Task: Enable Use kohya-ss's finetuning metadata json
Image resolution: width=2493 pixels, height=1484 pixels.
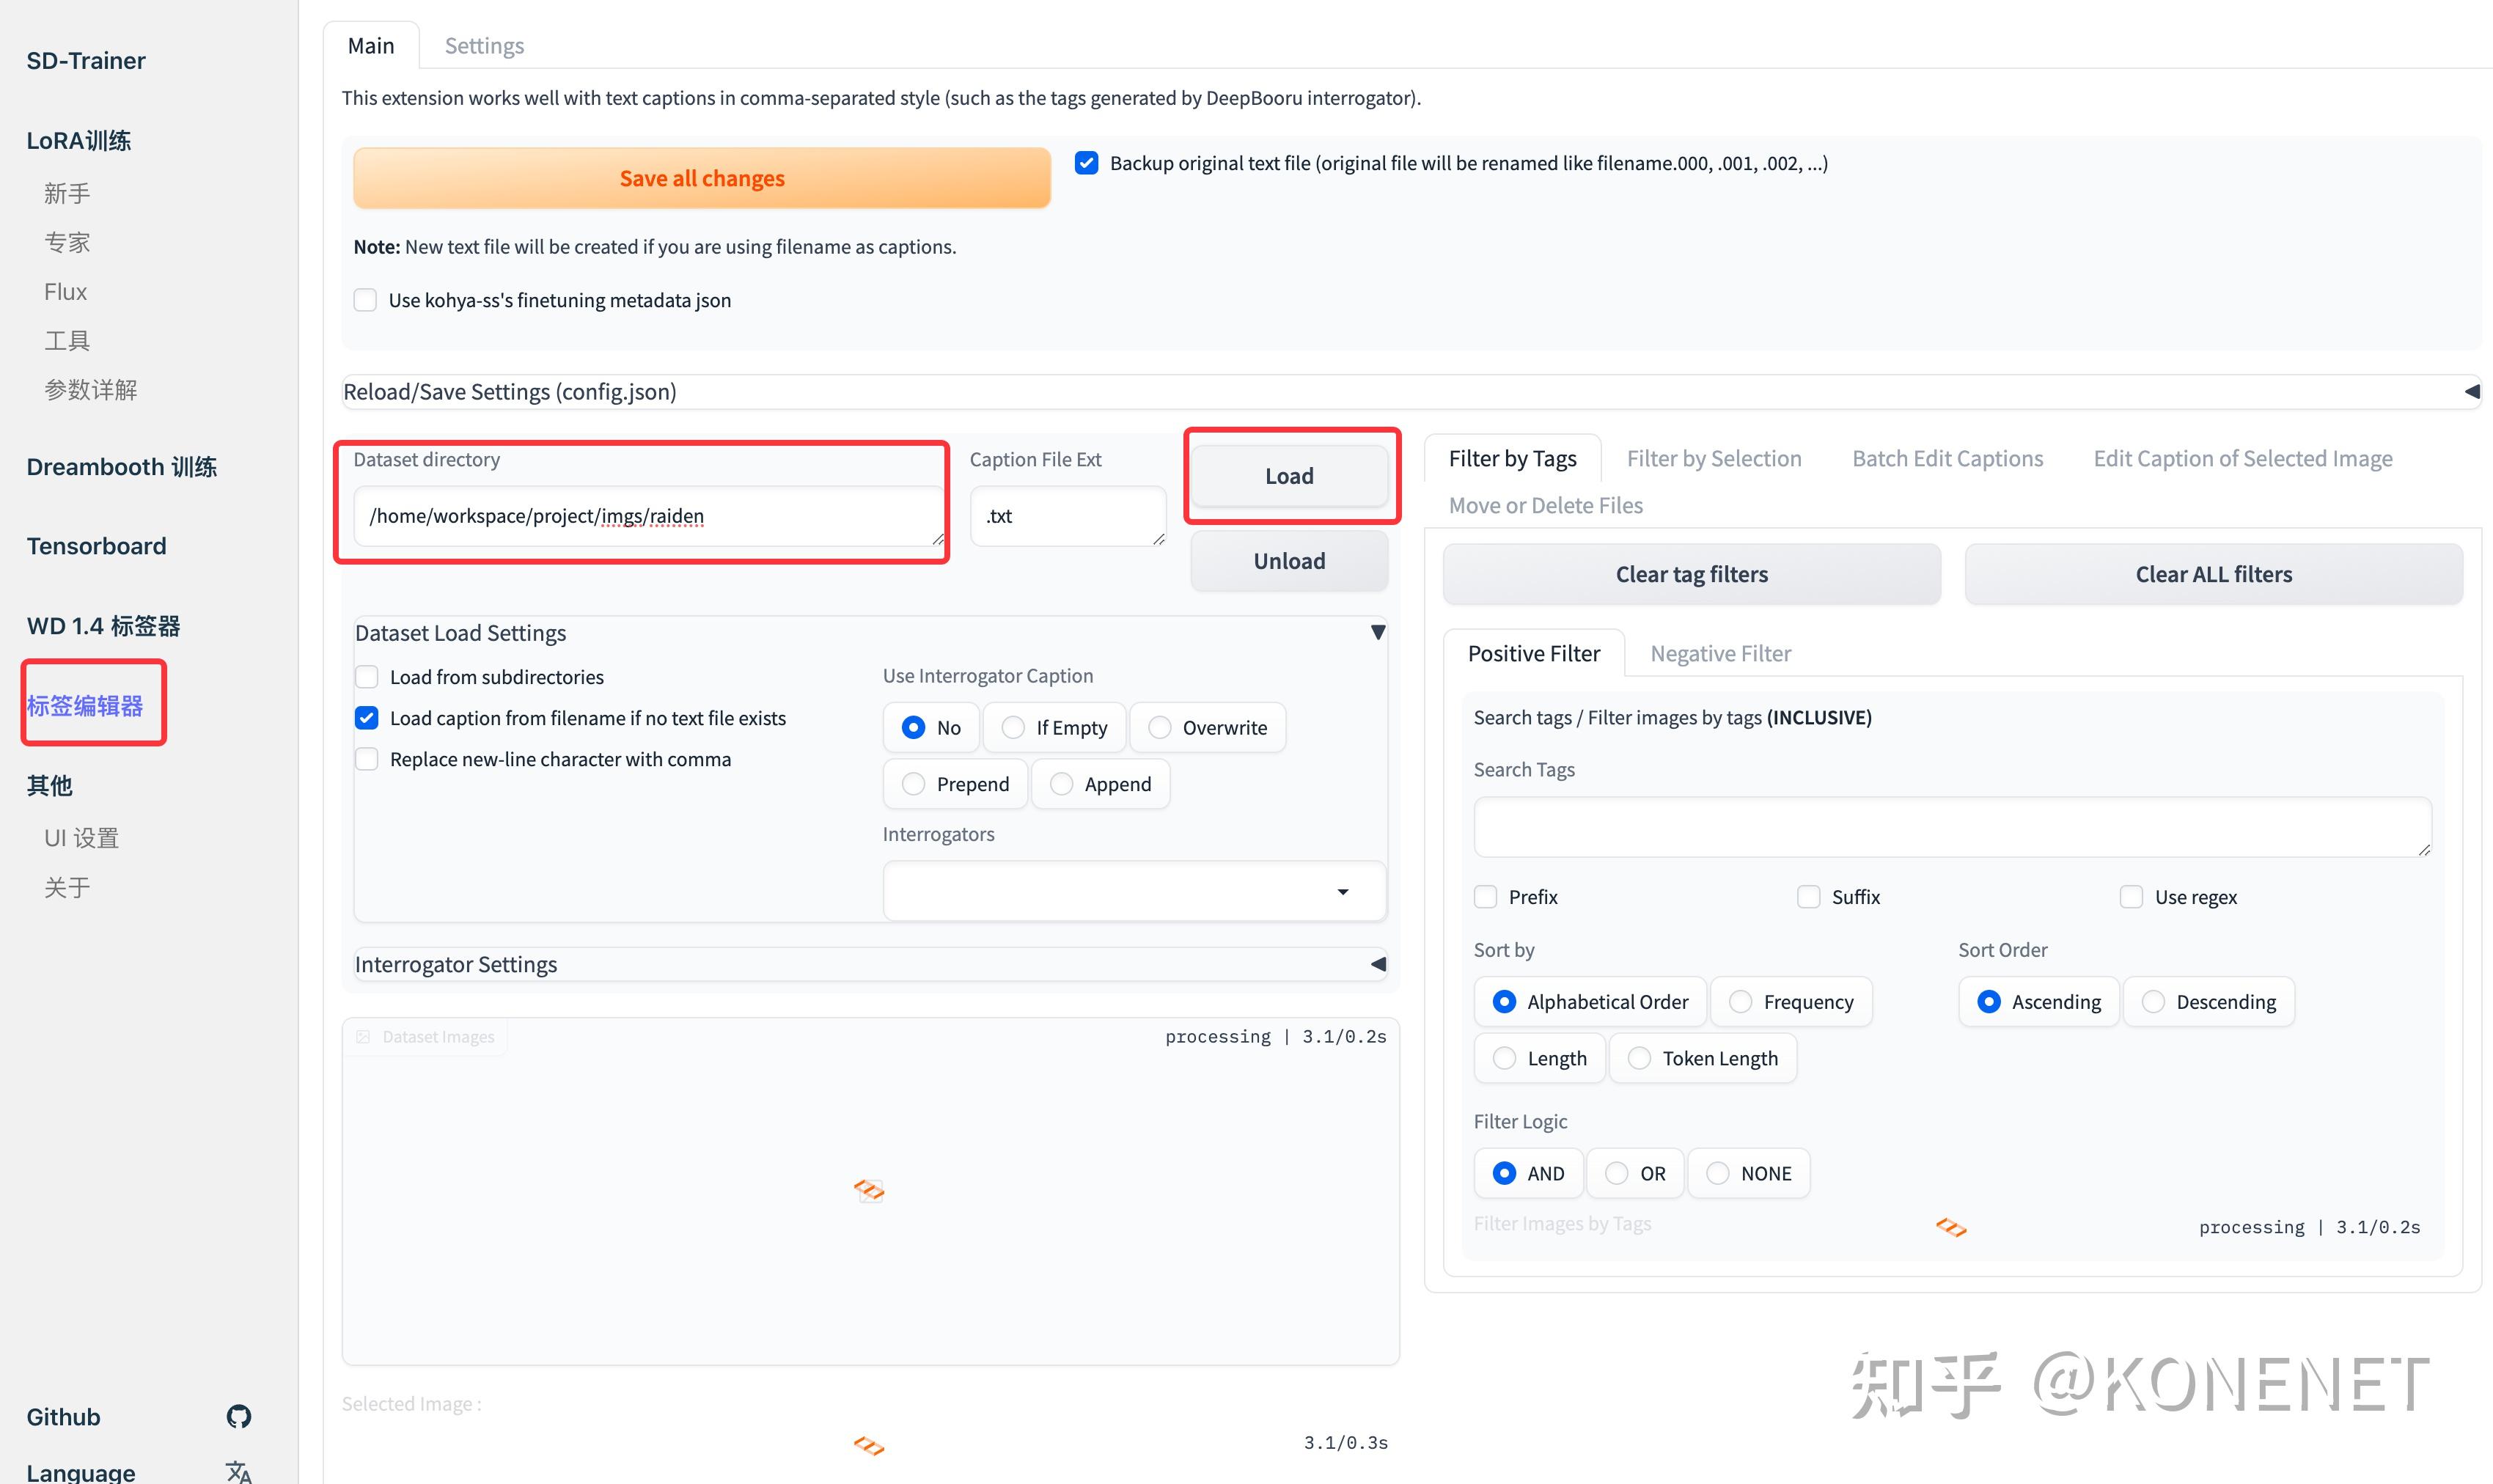Action: coord(366,299)
